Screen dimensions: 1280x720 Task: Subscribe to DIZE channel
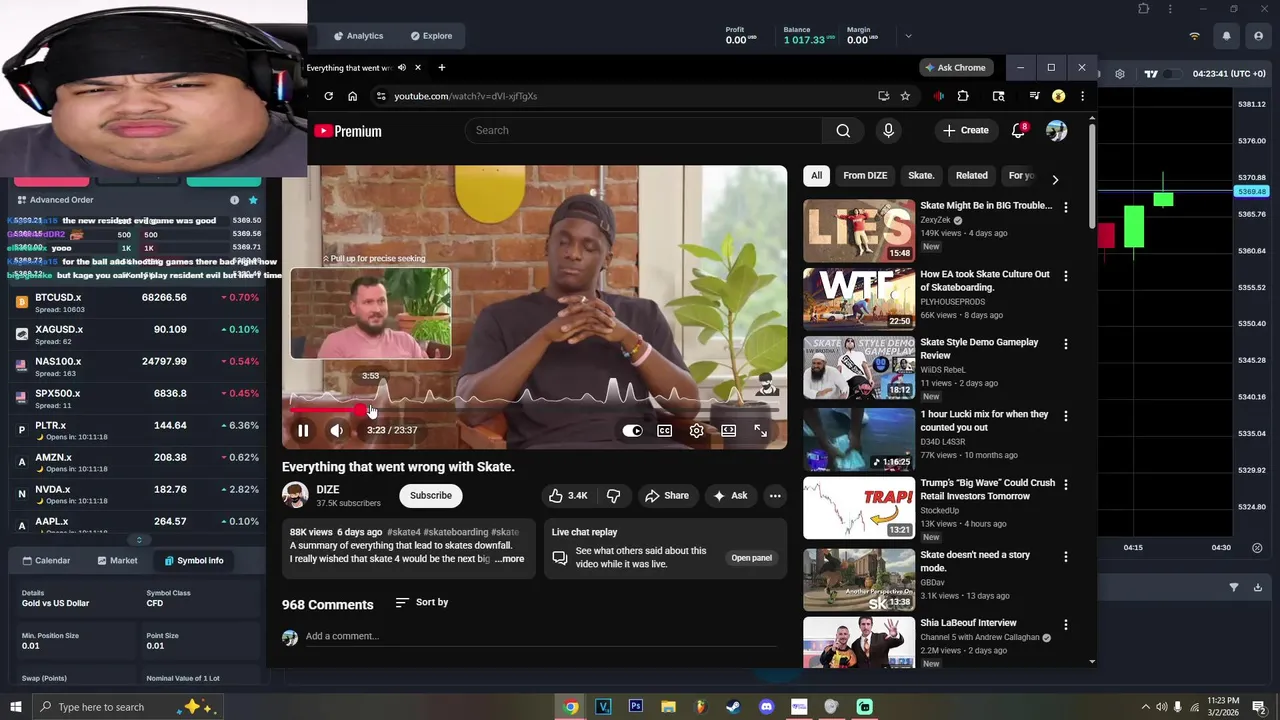click(431, 496)
